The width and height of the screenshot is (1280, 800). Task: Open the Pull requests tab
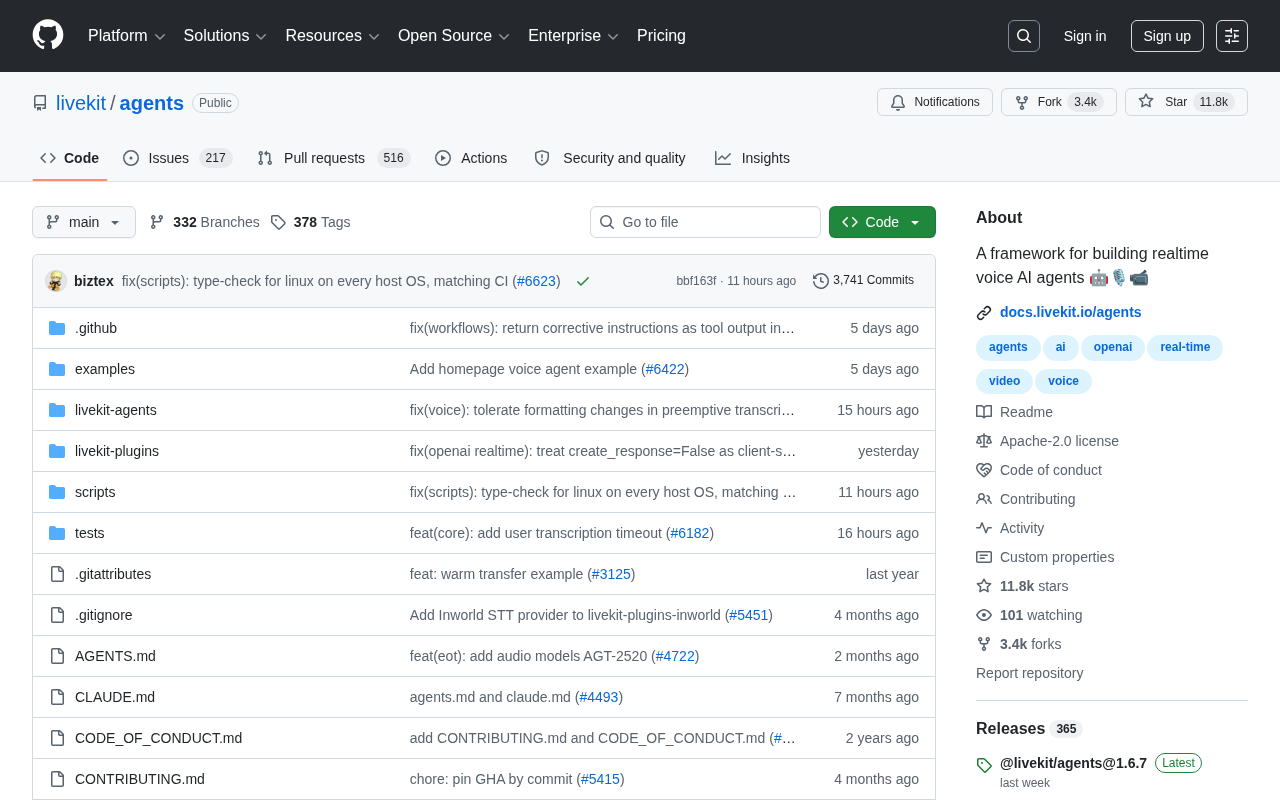[x=333, y=158]
